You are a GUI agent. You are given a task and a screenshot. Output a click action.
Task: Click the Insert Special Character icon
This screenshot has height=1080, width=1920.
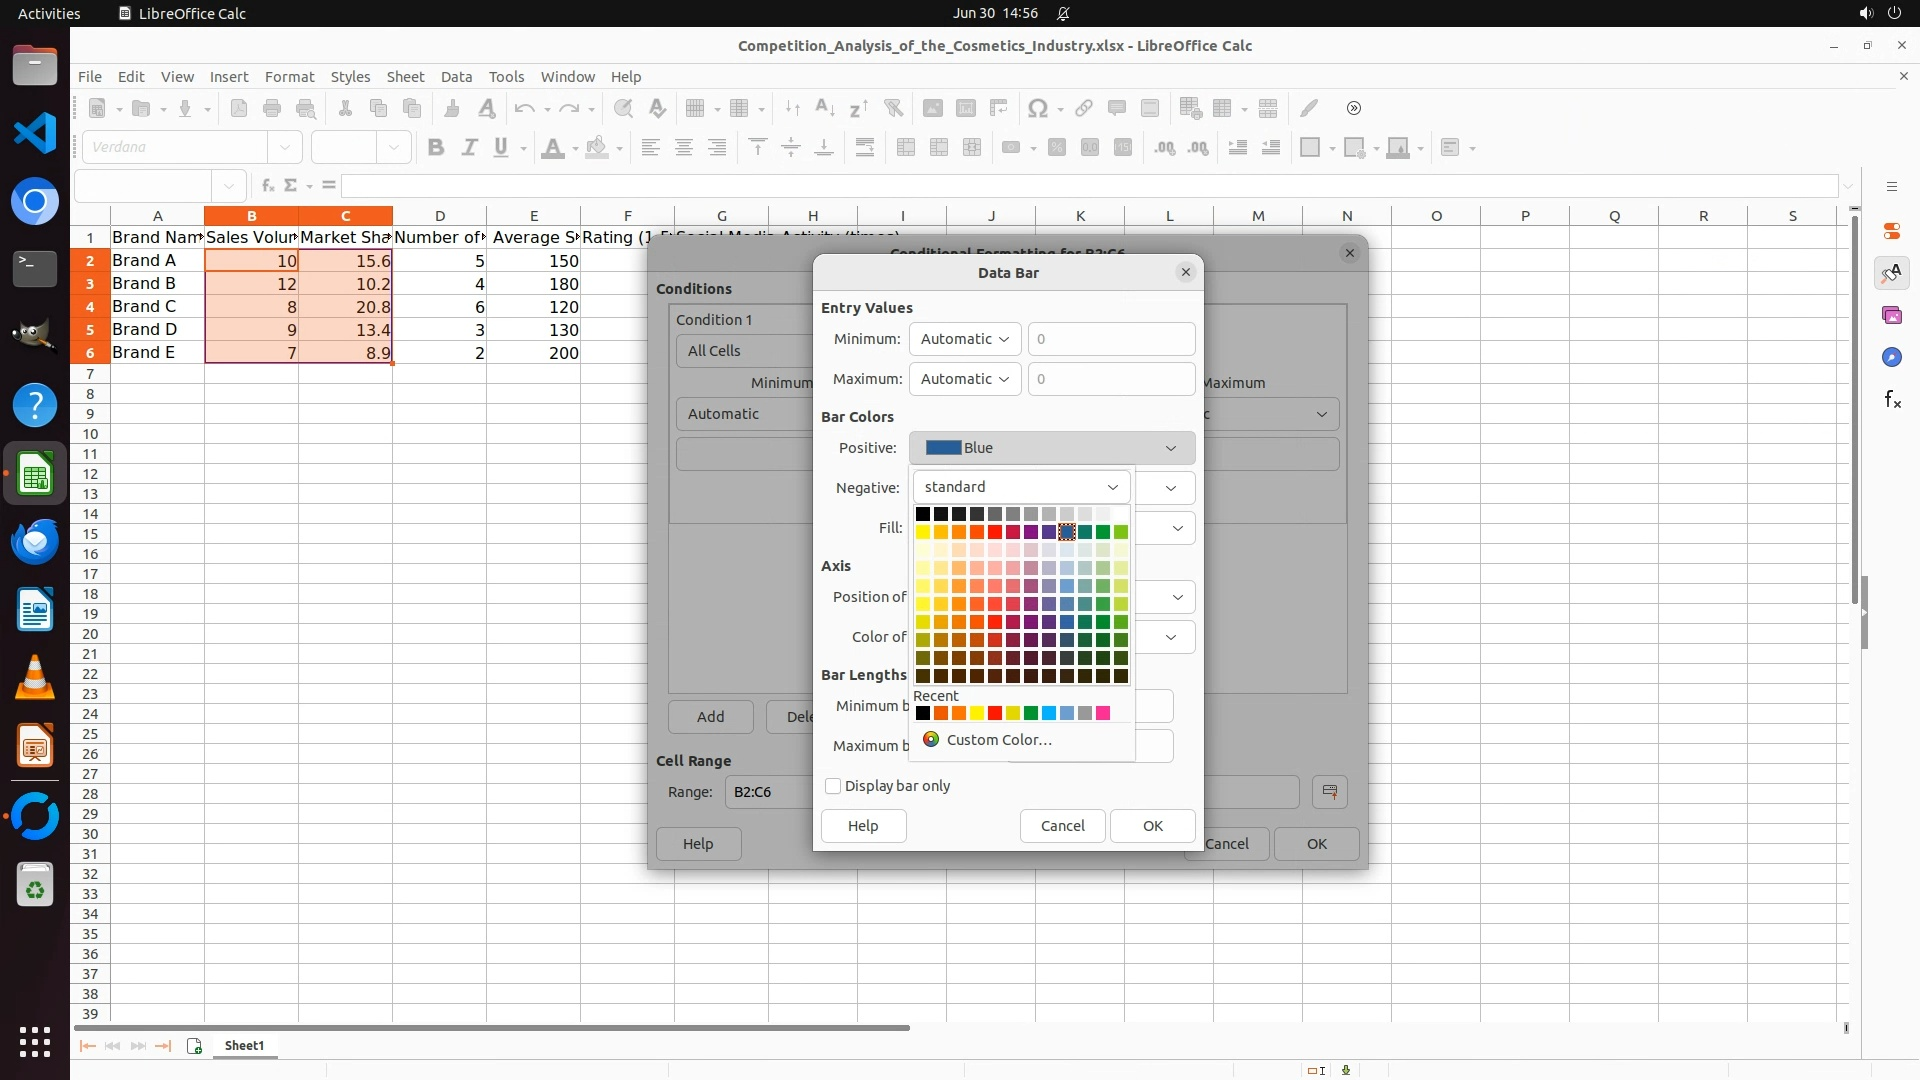coord(1038,108)
